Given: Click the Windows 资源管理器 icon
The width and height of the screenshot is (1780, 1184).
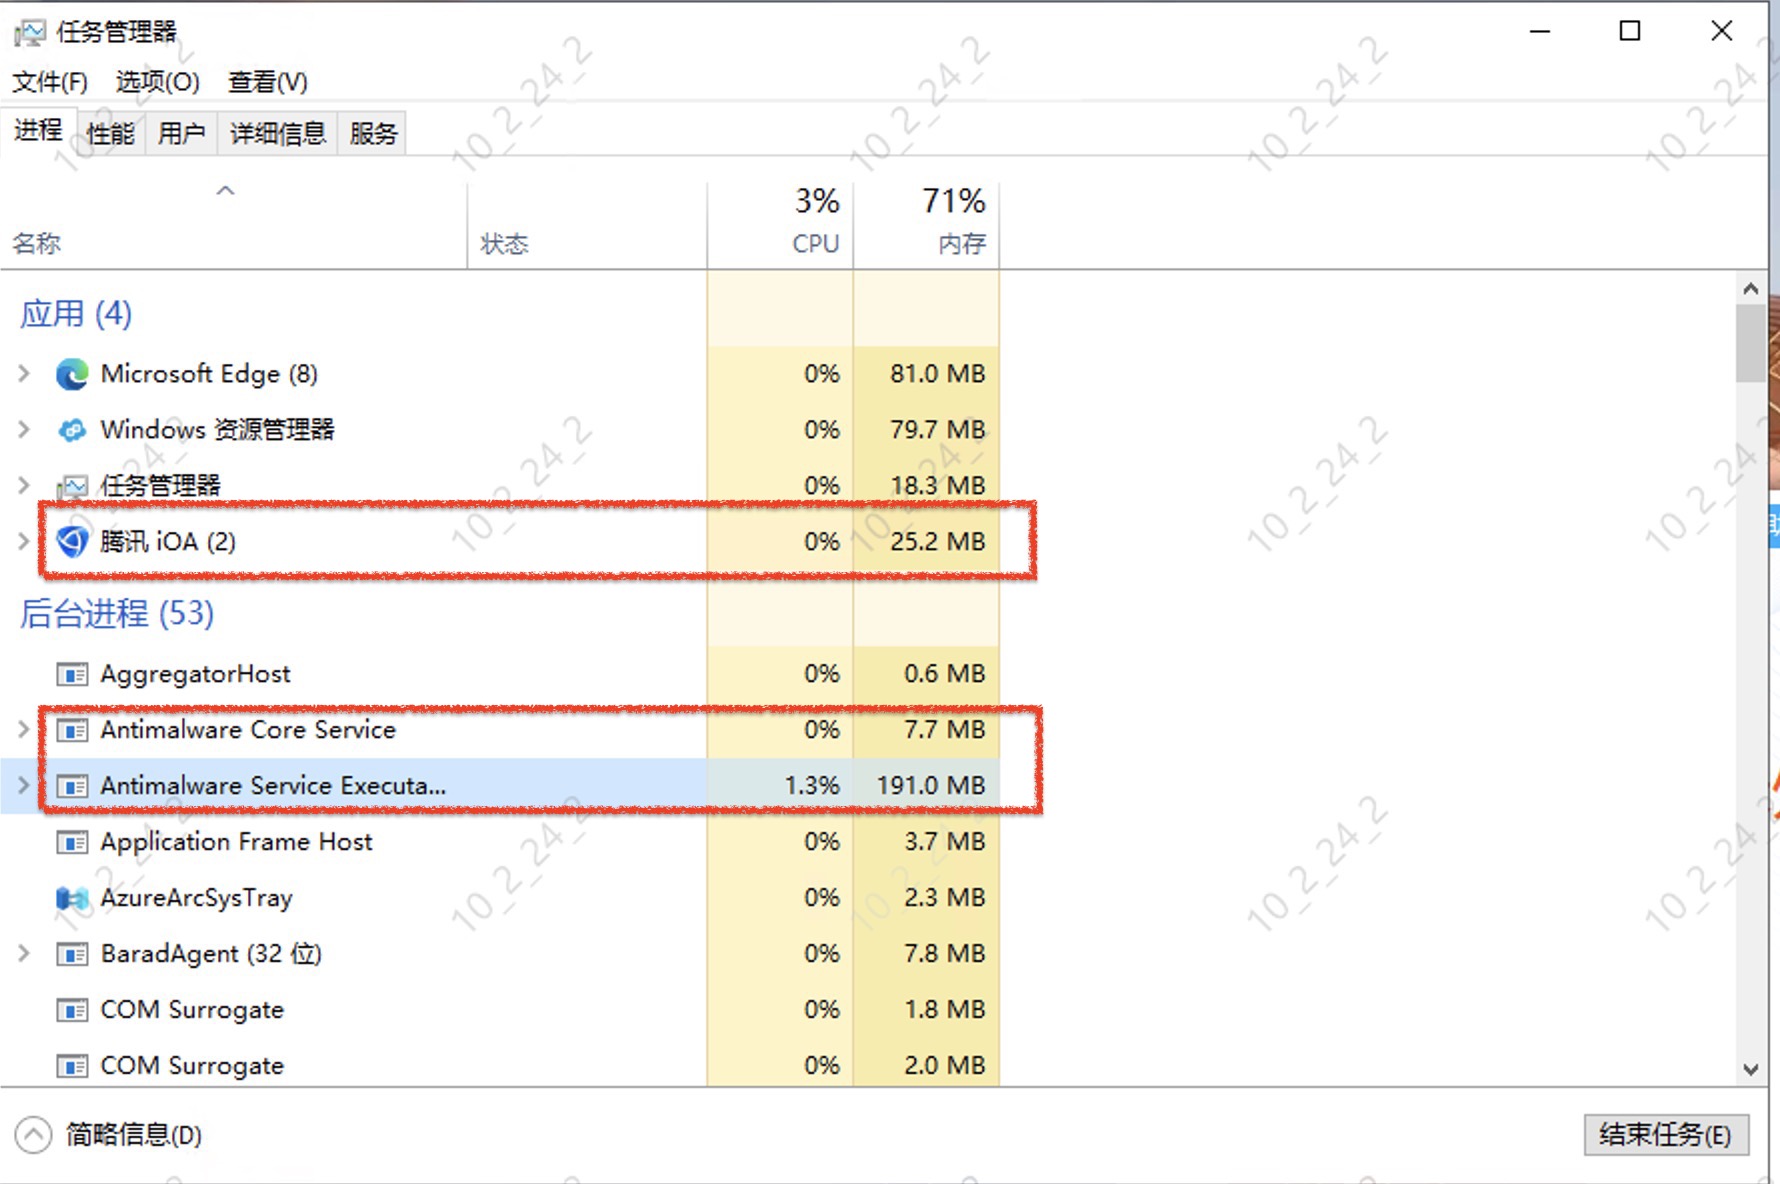Looking at the screenshot, I should tap(72, 430).
